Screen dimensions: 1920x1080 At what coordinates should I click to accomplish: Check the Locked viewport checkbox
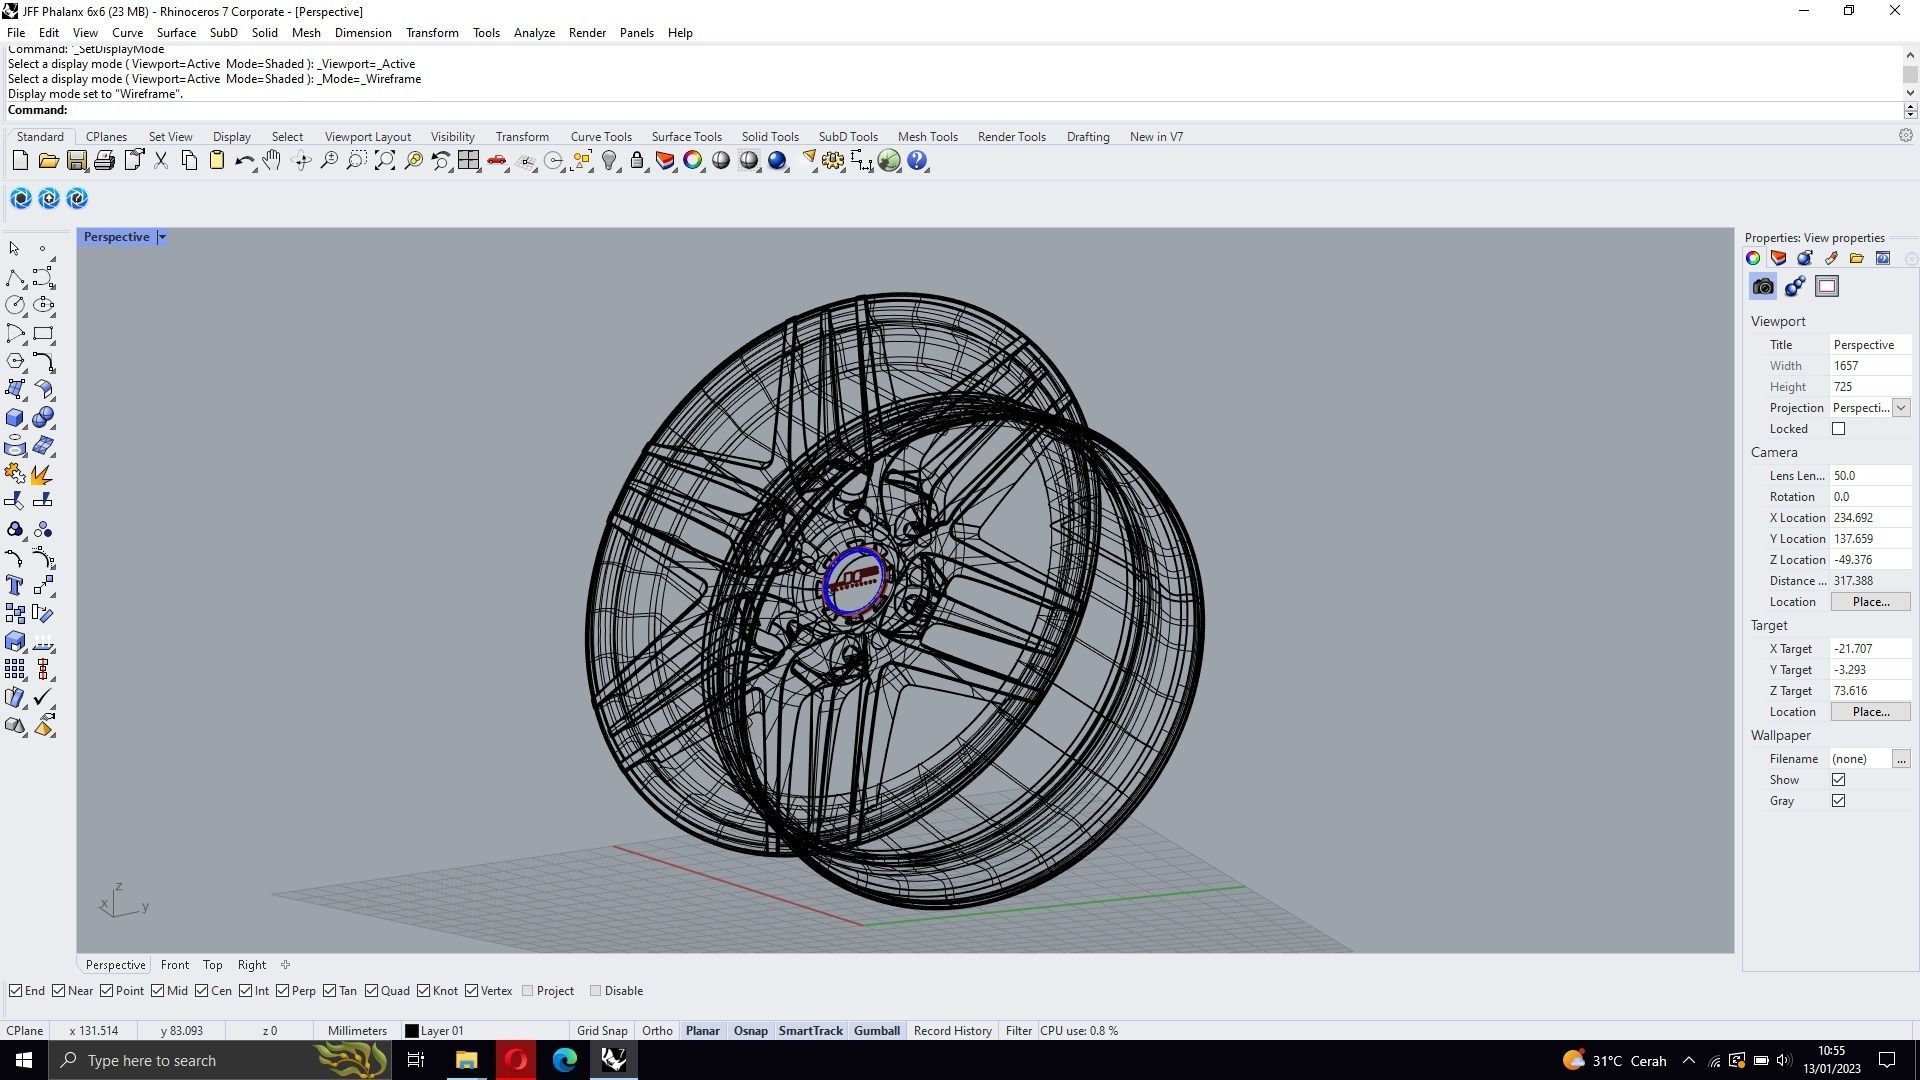[x=1838, y=429]
